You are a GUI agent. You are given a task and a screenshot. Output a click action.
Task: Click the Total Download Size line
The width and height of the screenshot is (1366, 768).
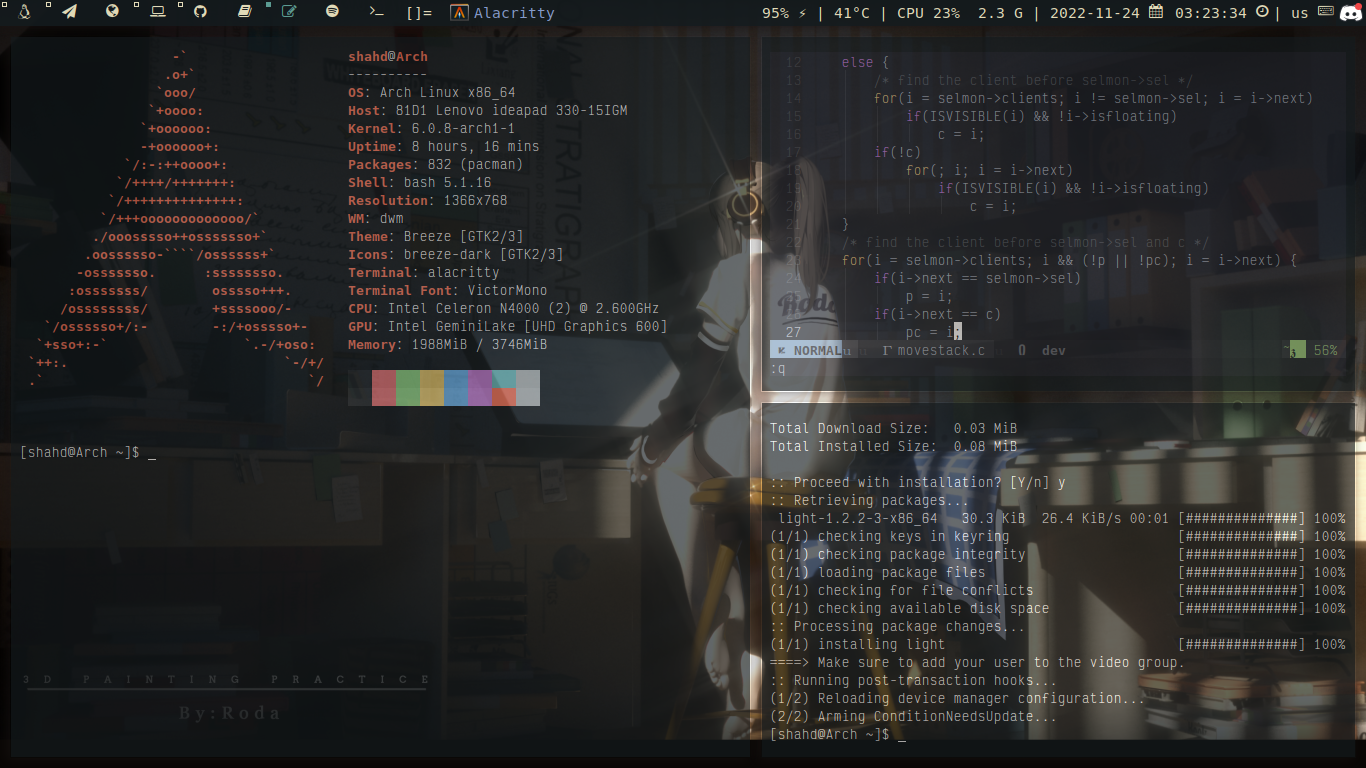tap(894, 428)
